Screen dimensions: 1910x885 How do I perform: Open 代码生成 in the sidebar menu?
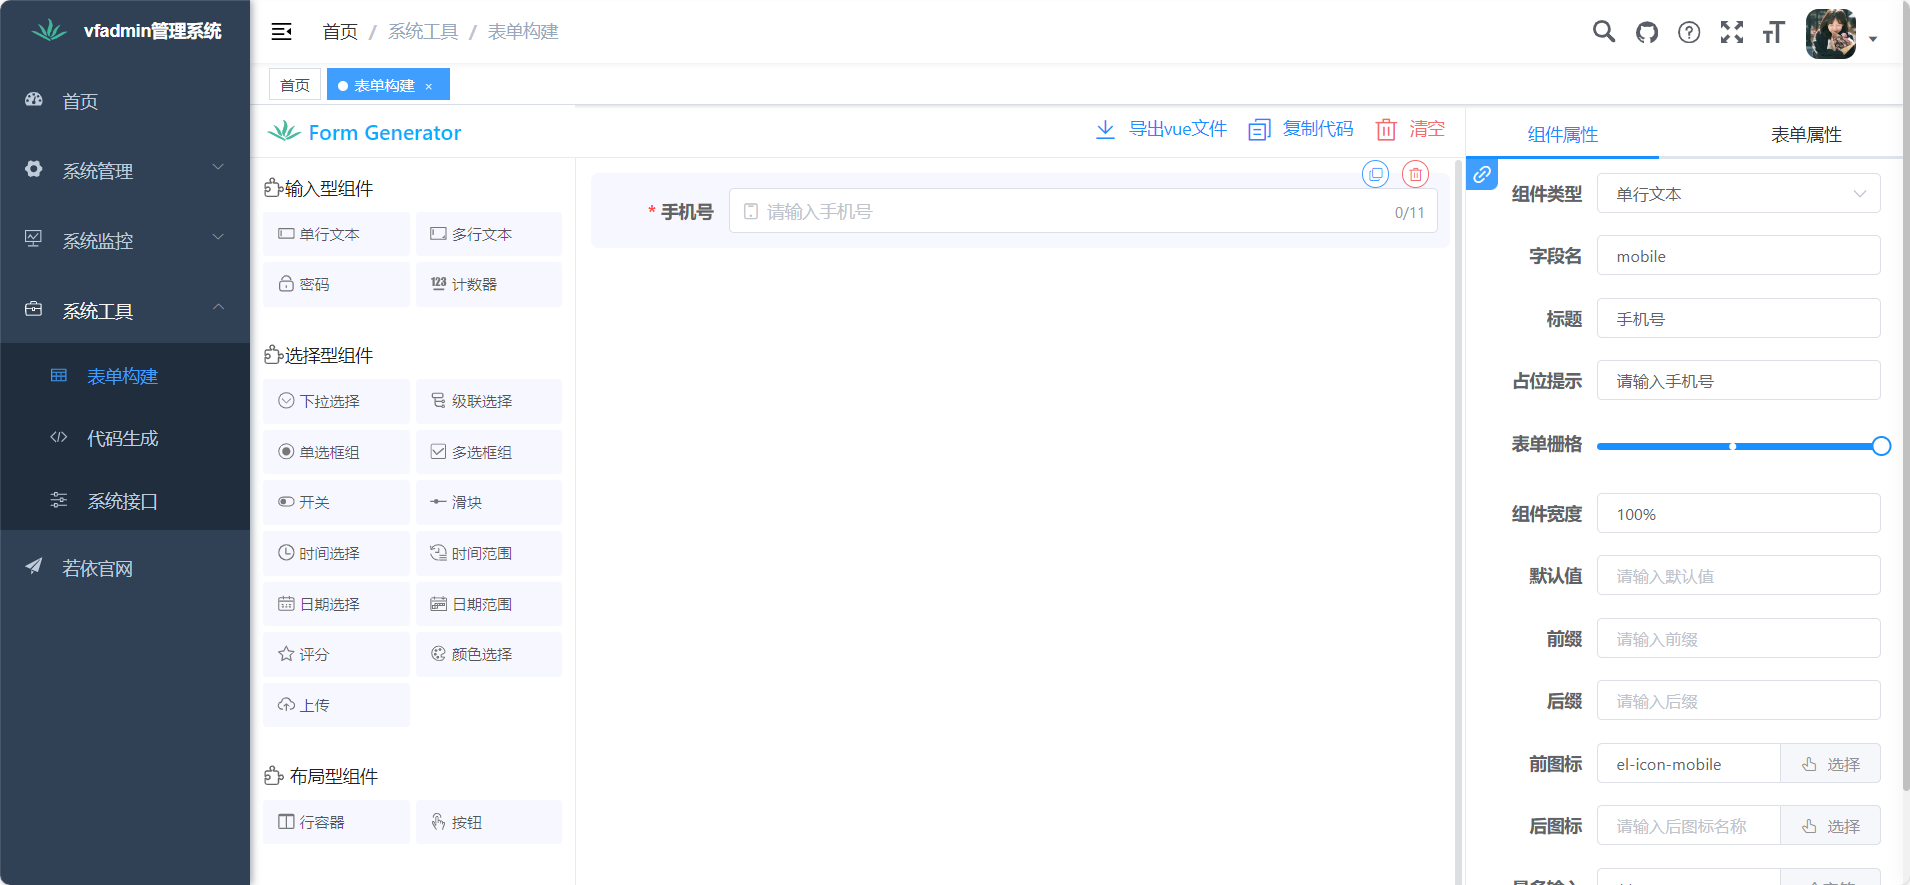[x=122, y=438]
